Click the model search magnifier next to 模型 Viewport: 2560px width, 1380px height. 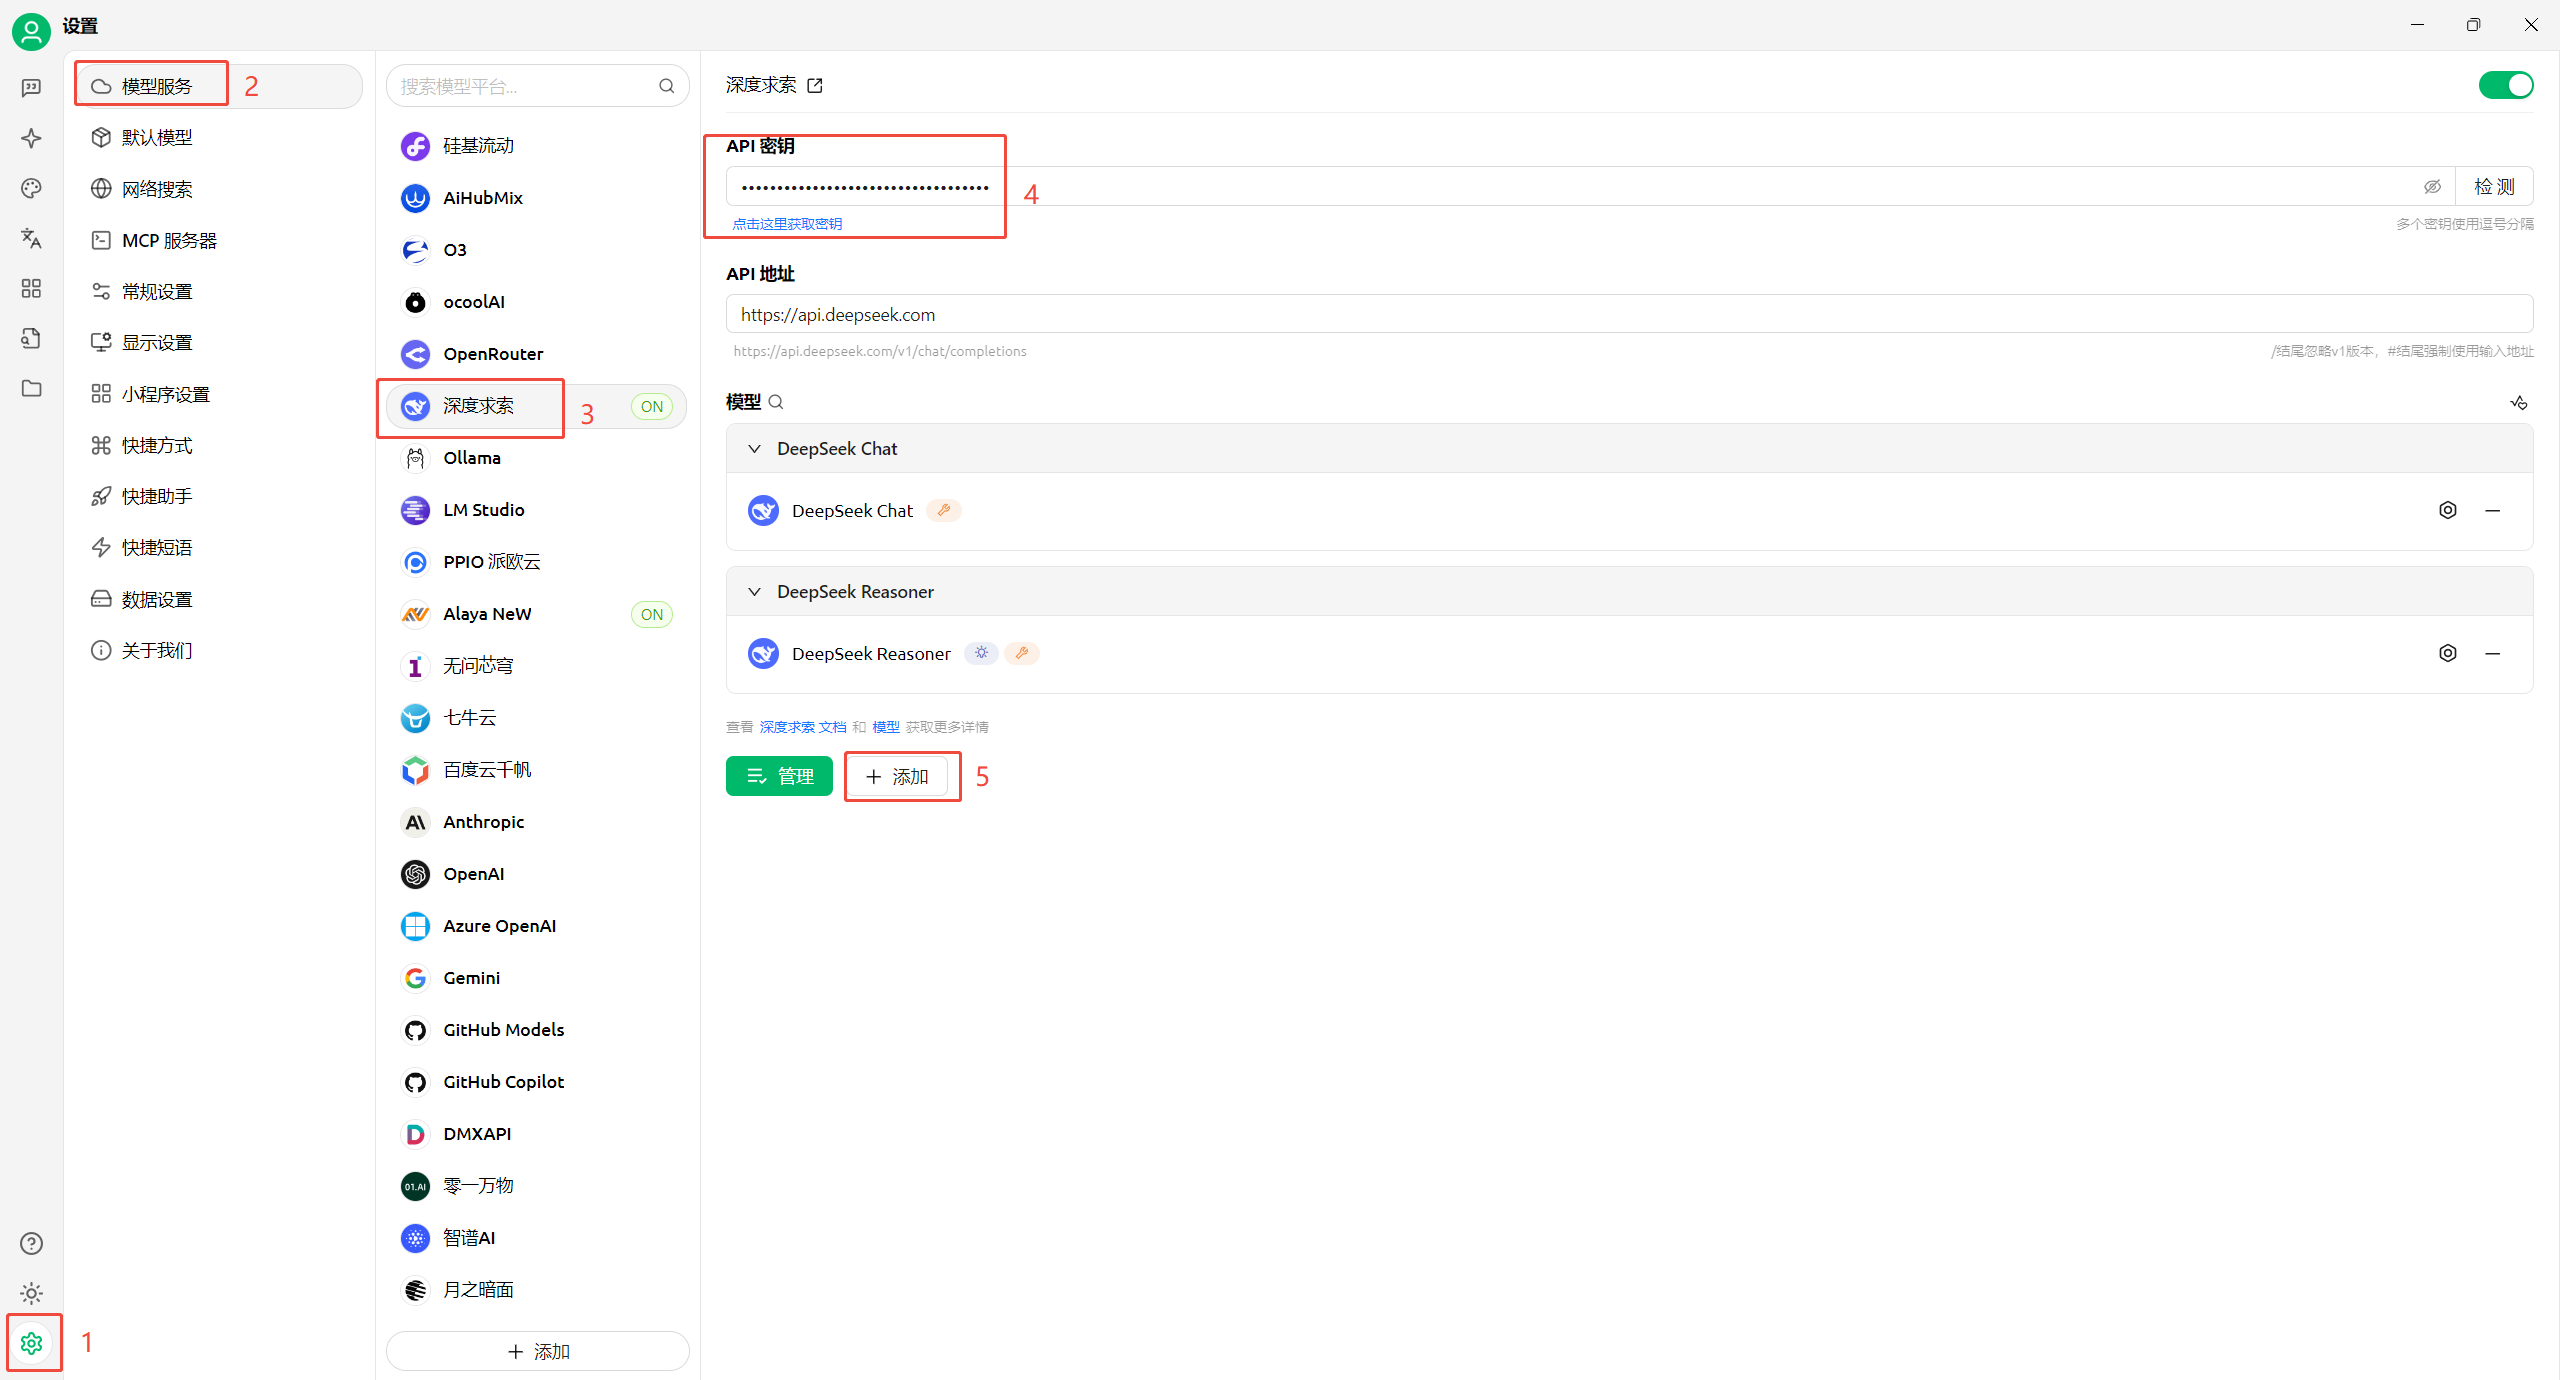pos(776,402)
